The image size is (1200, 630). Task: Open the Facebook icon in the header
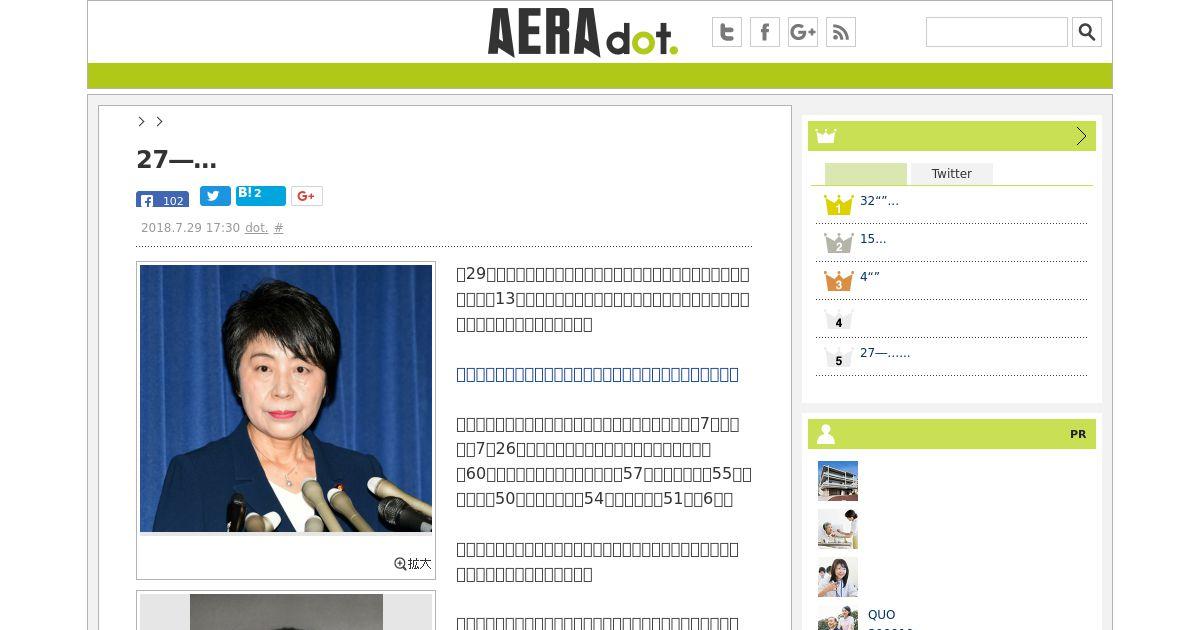[x=765, y=32]
